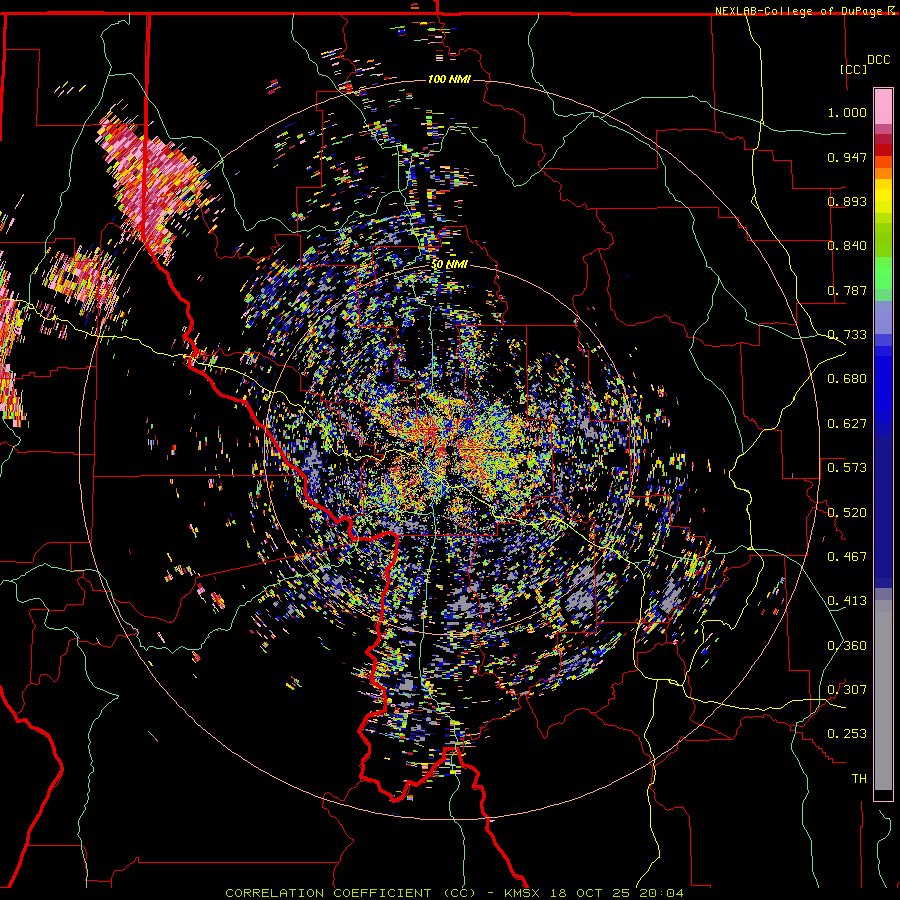Click the Correlation Coefficient KMSX caption at bottom

(x=454, y=893)
